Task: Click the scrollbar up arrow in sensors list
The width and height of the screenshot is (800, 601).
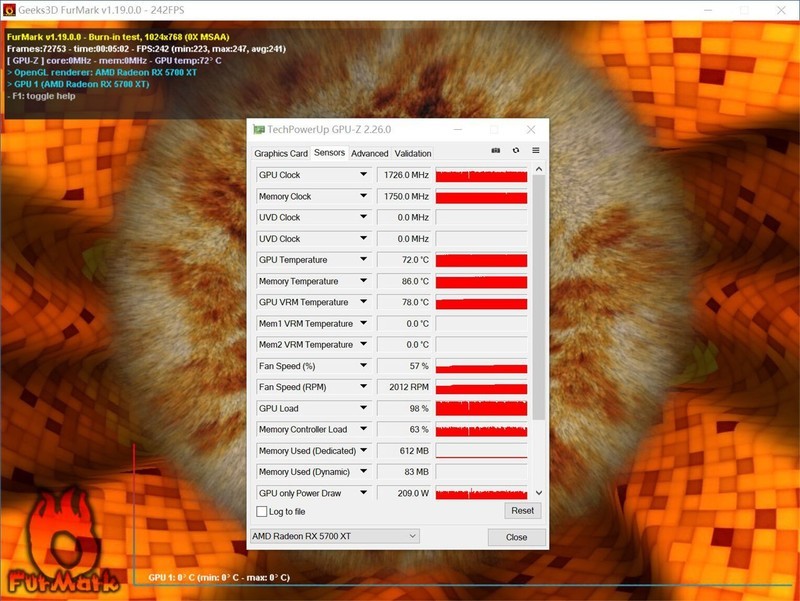Action: 539,169
